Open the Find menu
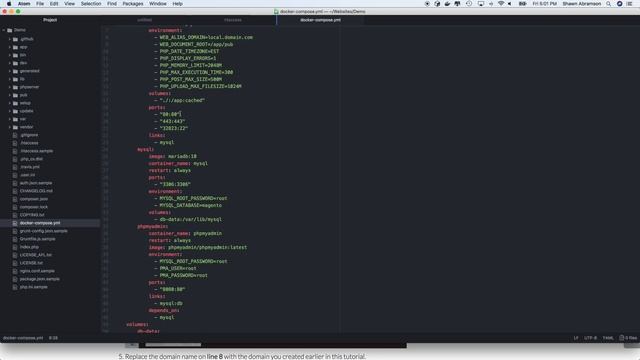 point(112,4)
